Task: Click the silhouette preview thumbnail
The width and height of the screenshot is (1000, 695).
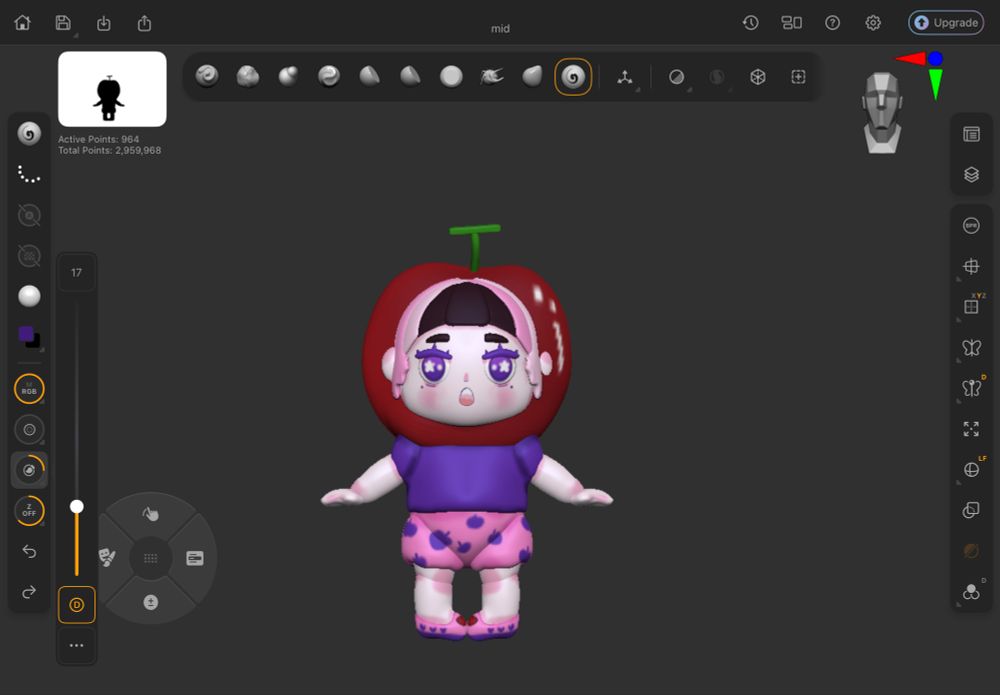Action: [x=112, y=89]
